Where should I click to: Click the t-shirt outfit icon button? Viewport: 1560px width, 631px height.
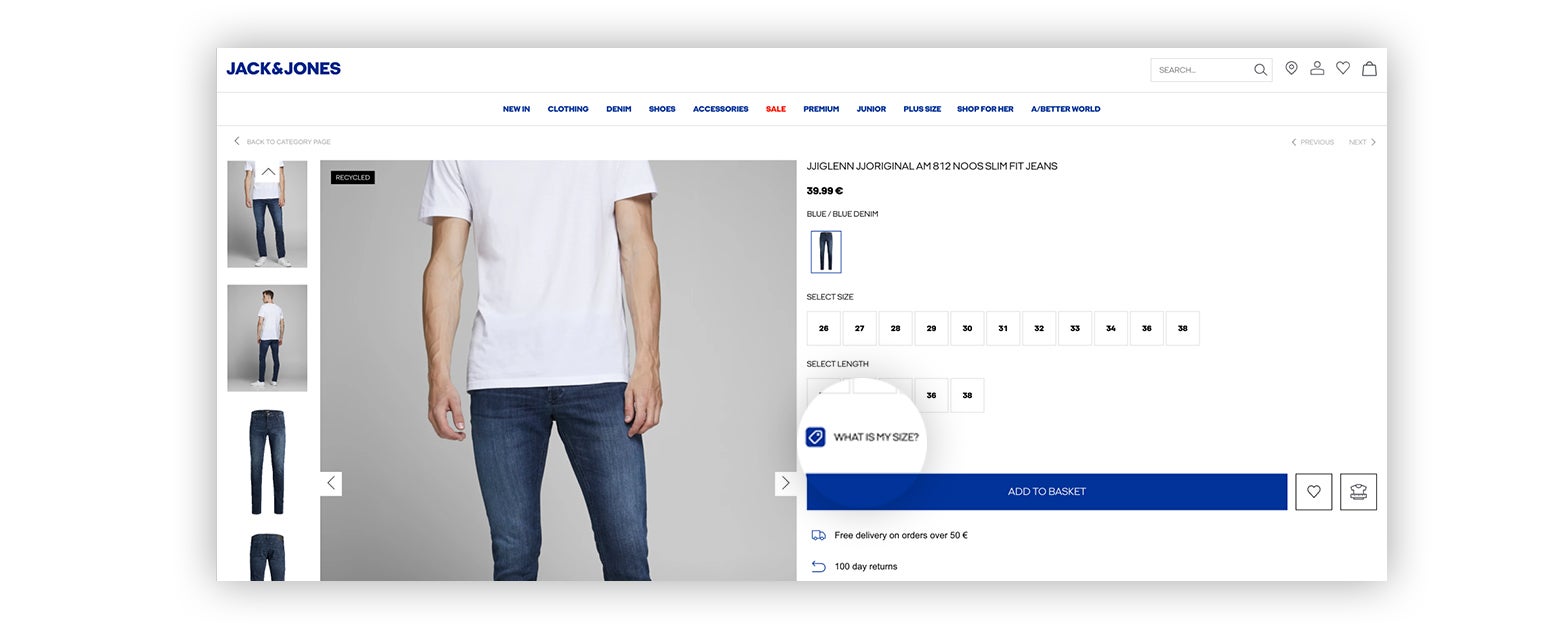(x=1358, y=491)
